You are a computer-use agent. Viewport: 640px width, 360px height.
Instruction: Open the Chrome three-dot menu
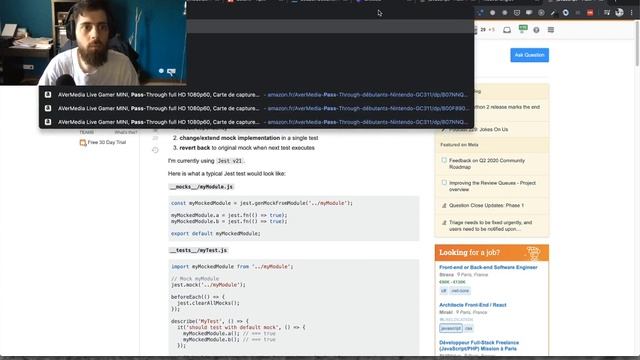[x=631, y=13]
